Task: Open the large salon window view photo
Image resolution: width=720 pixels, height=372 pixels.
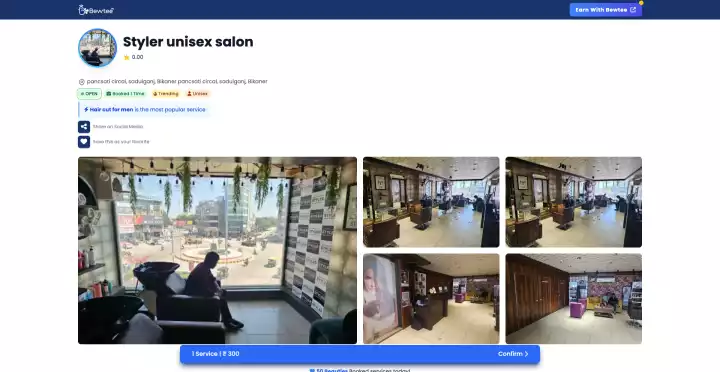Action: 217,250
